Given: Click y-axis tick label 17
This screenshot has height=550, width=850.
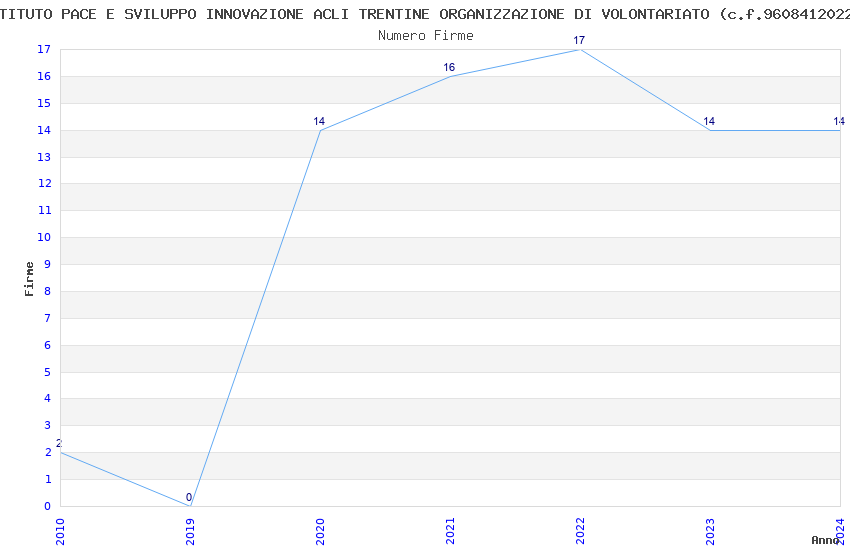Looking at the screenshot, I should click(x=44, y=49).
